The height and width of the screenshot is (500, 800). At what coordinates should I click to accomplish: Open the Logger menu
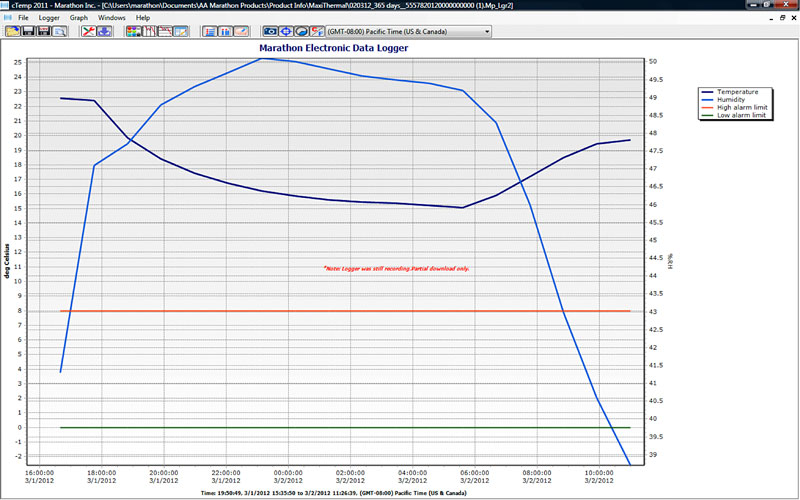pos(49,18)
